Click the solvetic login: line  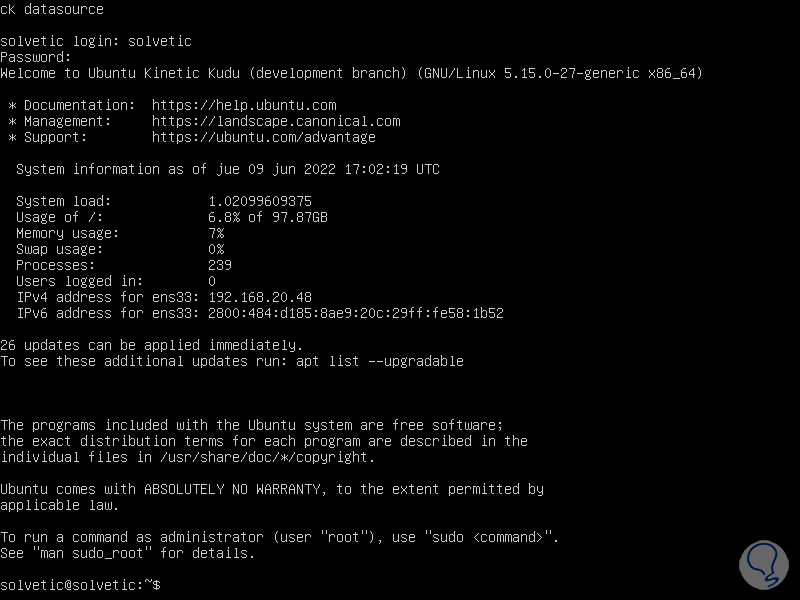click(96, 41)
